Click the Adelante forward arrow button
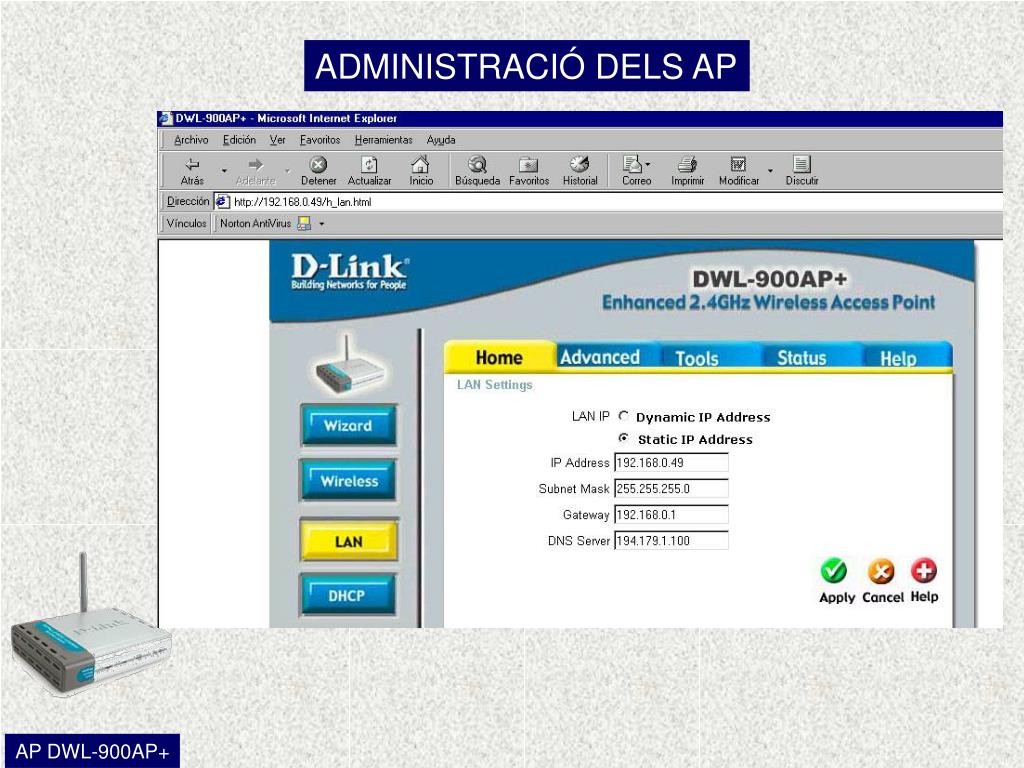The image size is (1024, 768). (255, 171)
